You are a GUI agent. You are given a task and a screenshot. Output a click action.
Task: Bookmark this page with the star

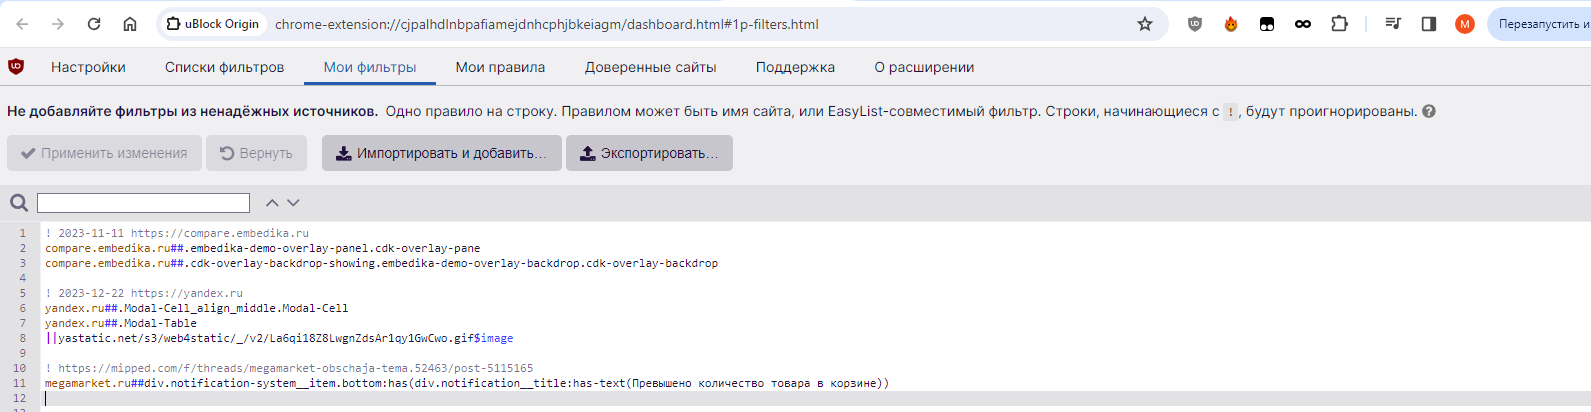pyautogui.click(x=1145, y=24)
